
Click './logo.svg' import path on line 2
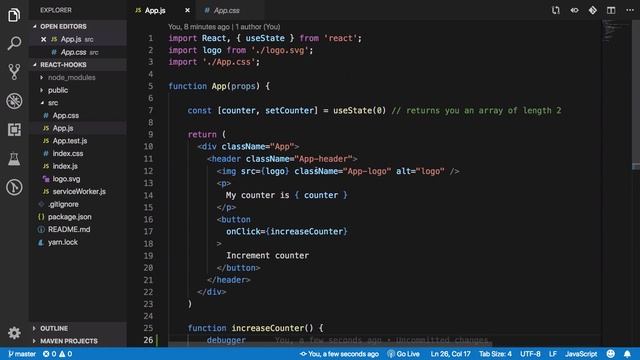tap(280, 50)
